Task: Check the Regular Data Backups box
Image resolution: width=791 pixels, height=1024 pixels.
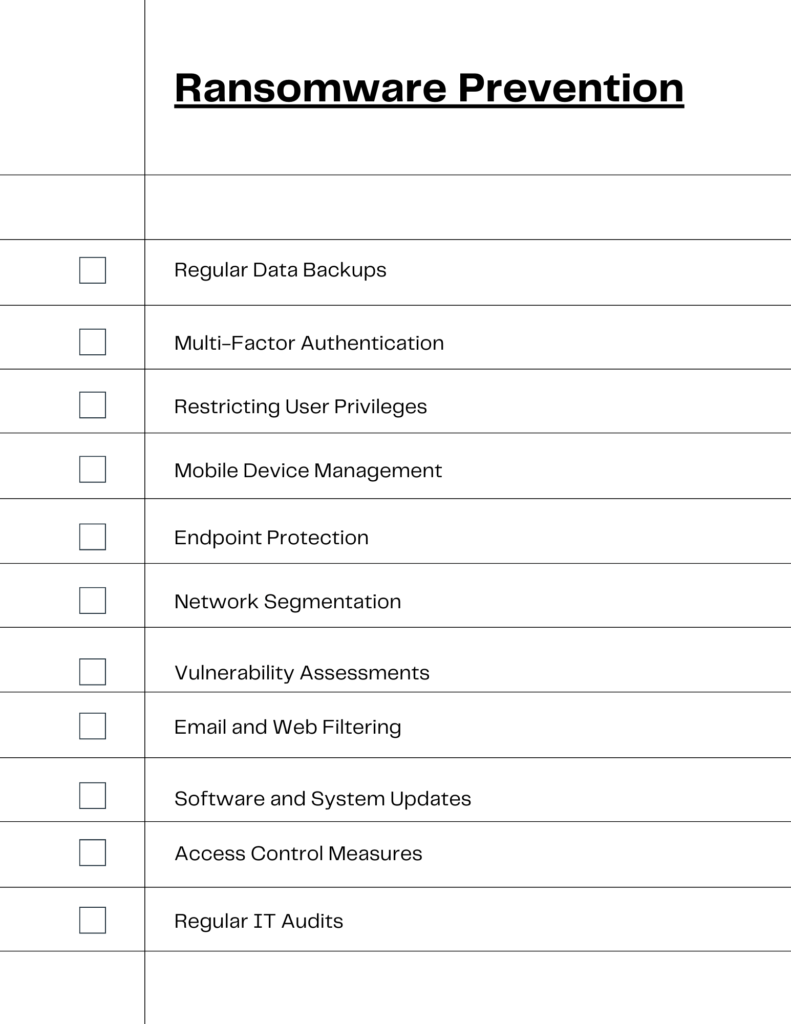Action: [92, 270]
